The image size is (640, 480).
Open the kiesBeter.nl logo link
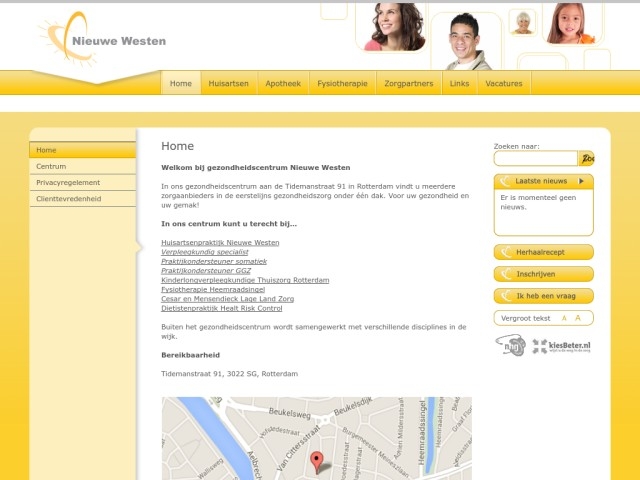(x=562, y=346)
